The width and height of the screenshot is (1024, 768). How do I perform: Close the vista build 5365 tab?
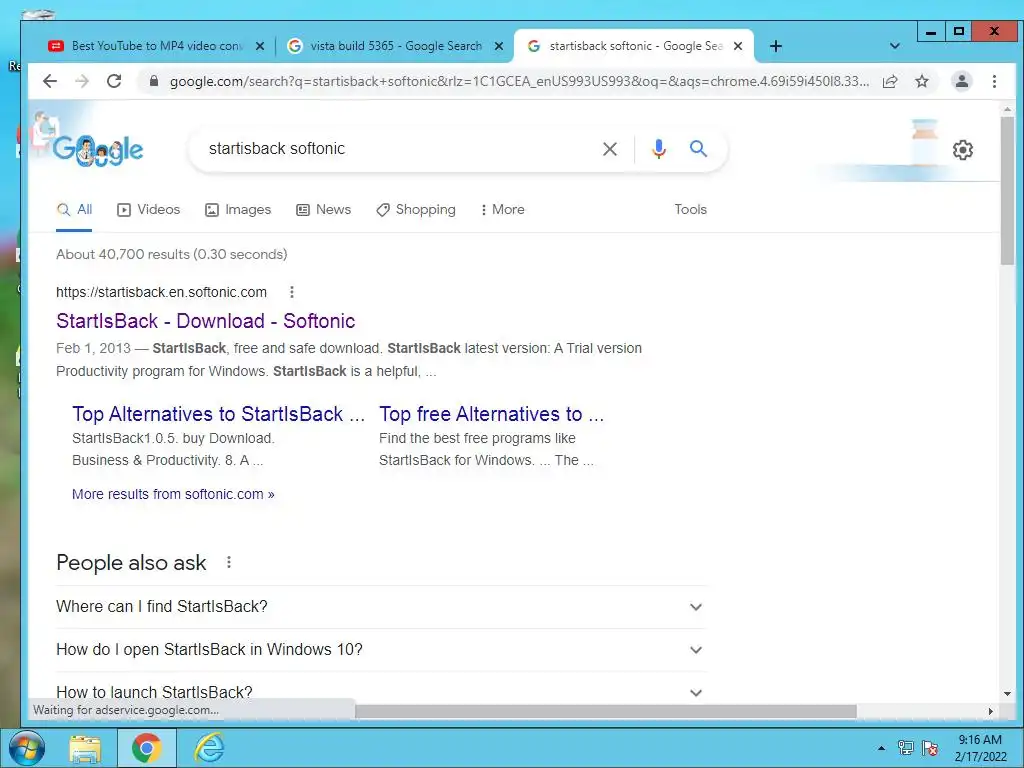(x=499, y=46)
